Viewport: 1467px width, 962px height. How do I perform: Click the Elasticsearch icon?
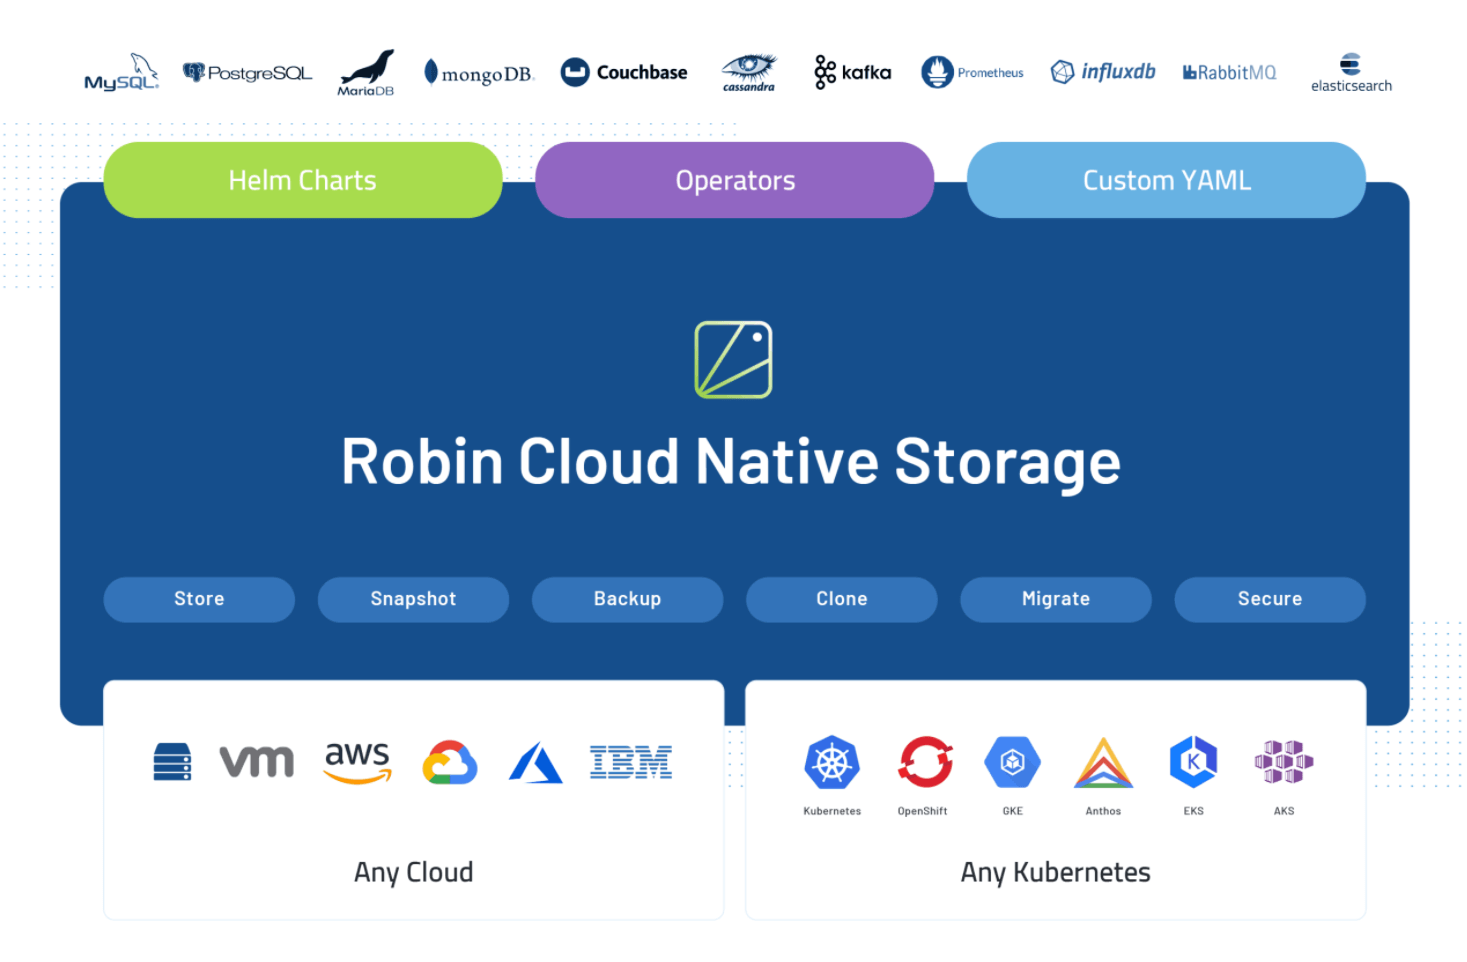[1350, 70]
